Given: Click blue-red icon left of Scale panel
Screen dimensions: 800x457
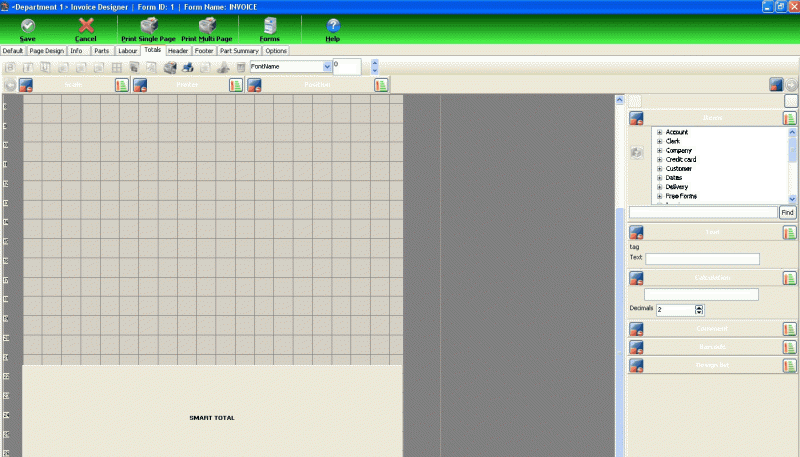Looking at the screenshot, I should [x=26, y=85].
